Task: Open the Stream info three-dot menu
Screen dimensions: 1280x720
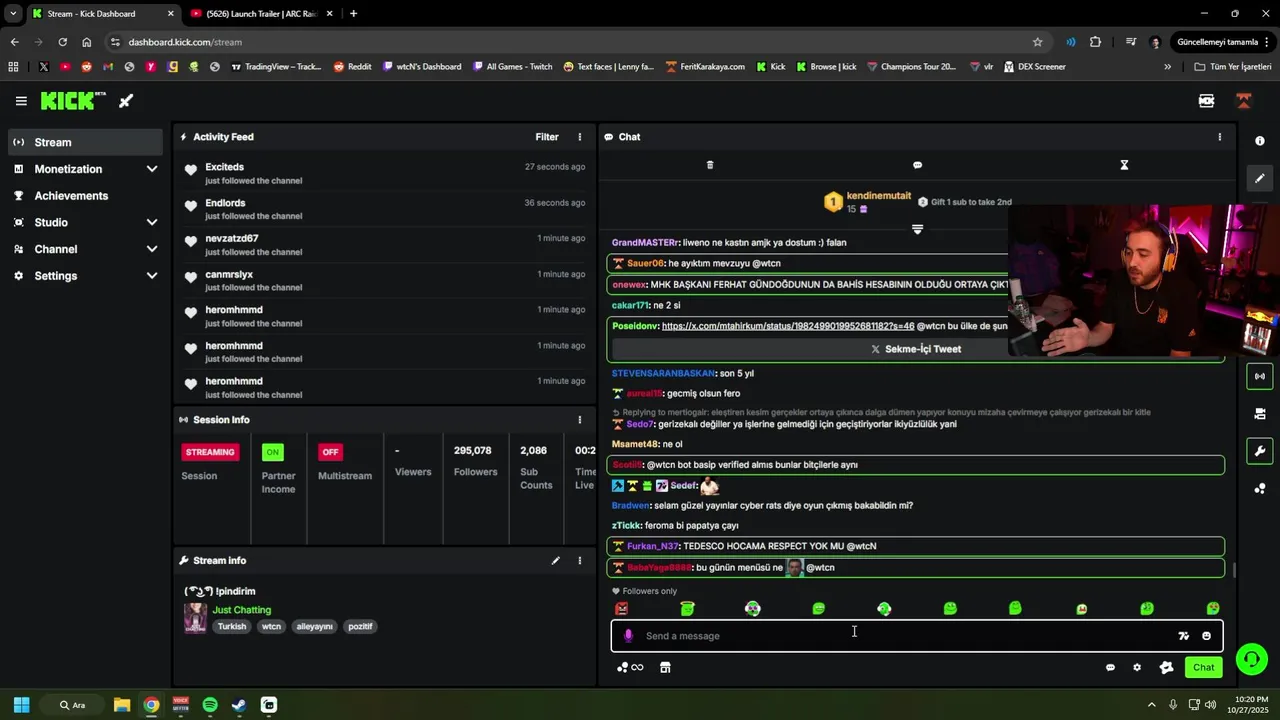Action: [x=579, y=561]
